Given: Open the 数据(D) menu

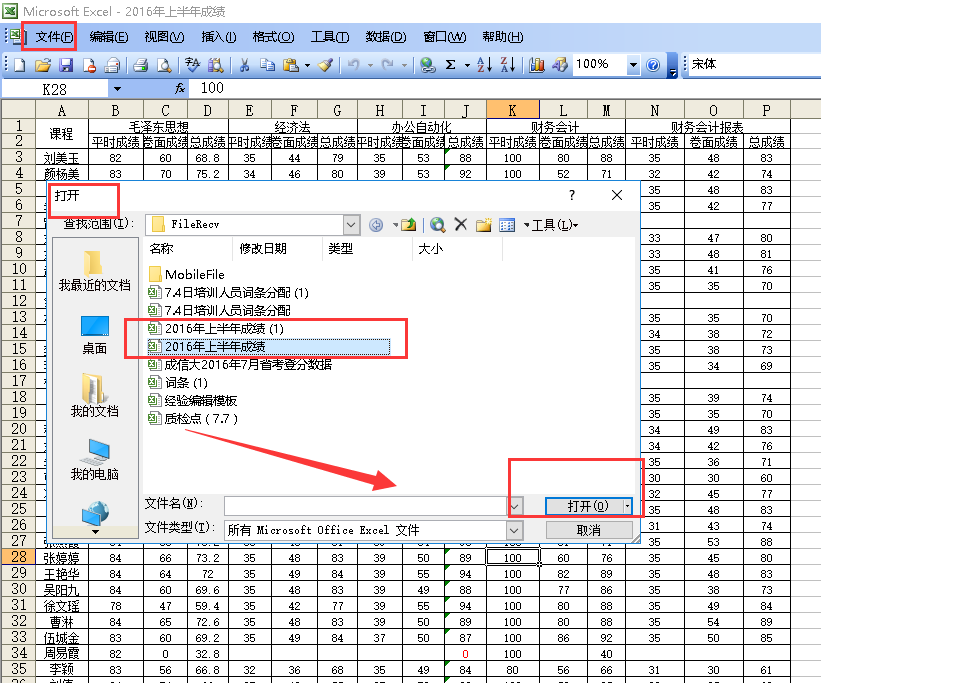Looking at the screenshot, I should click(x=386, y=37).
